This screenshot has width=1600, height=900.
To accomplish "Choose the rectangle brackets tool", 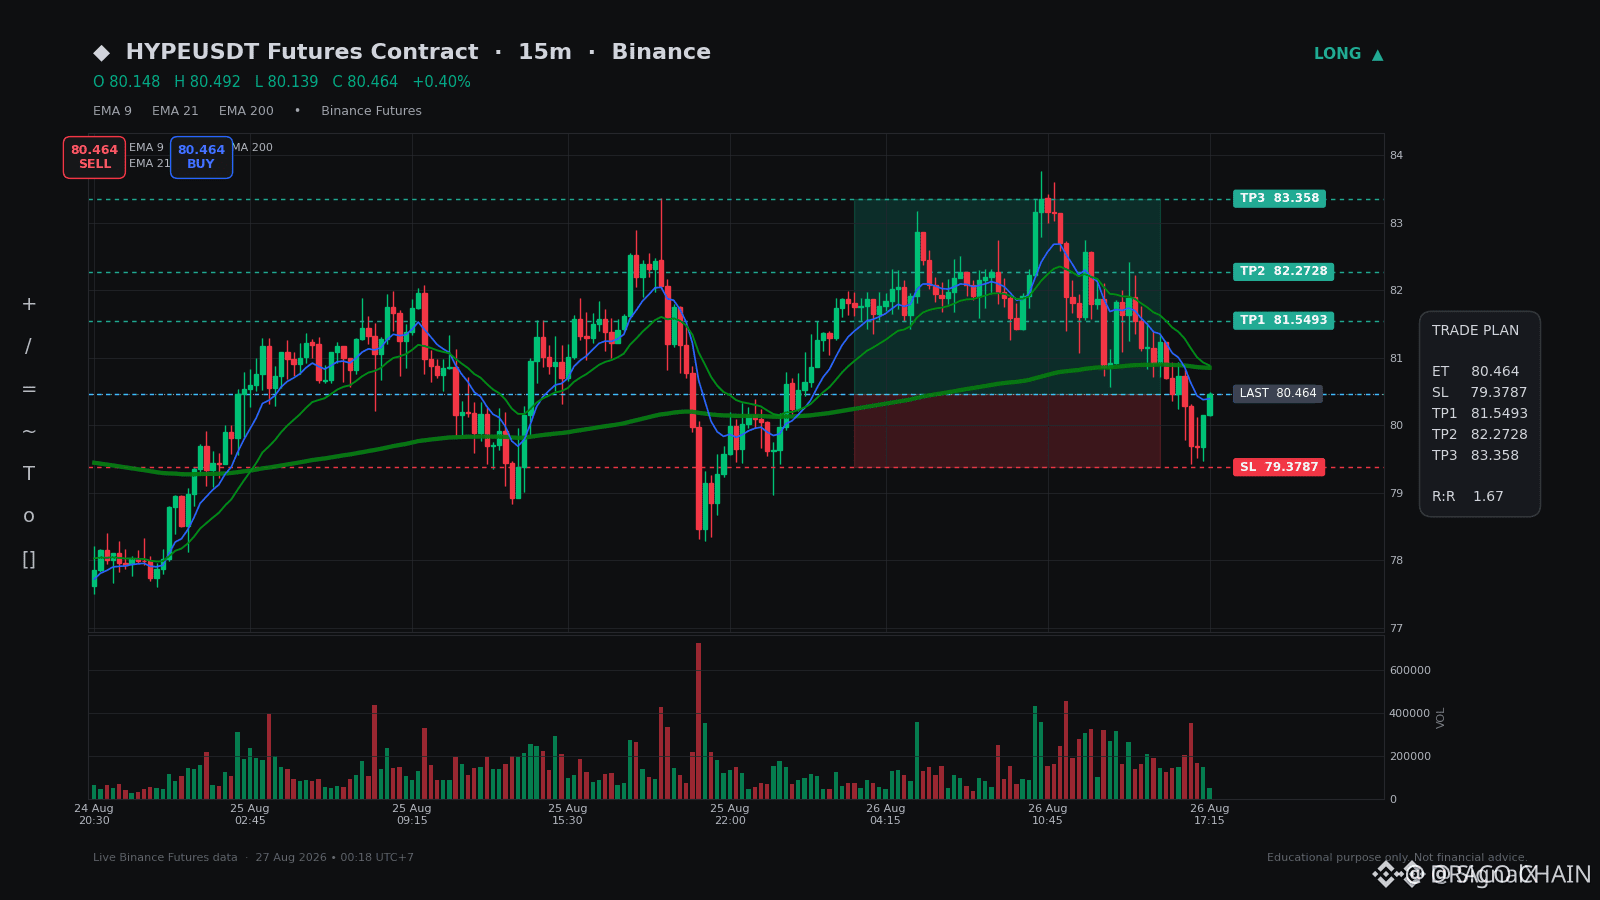I will coord(29,559).
